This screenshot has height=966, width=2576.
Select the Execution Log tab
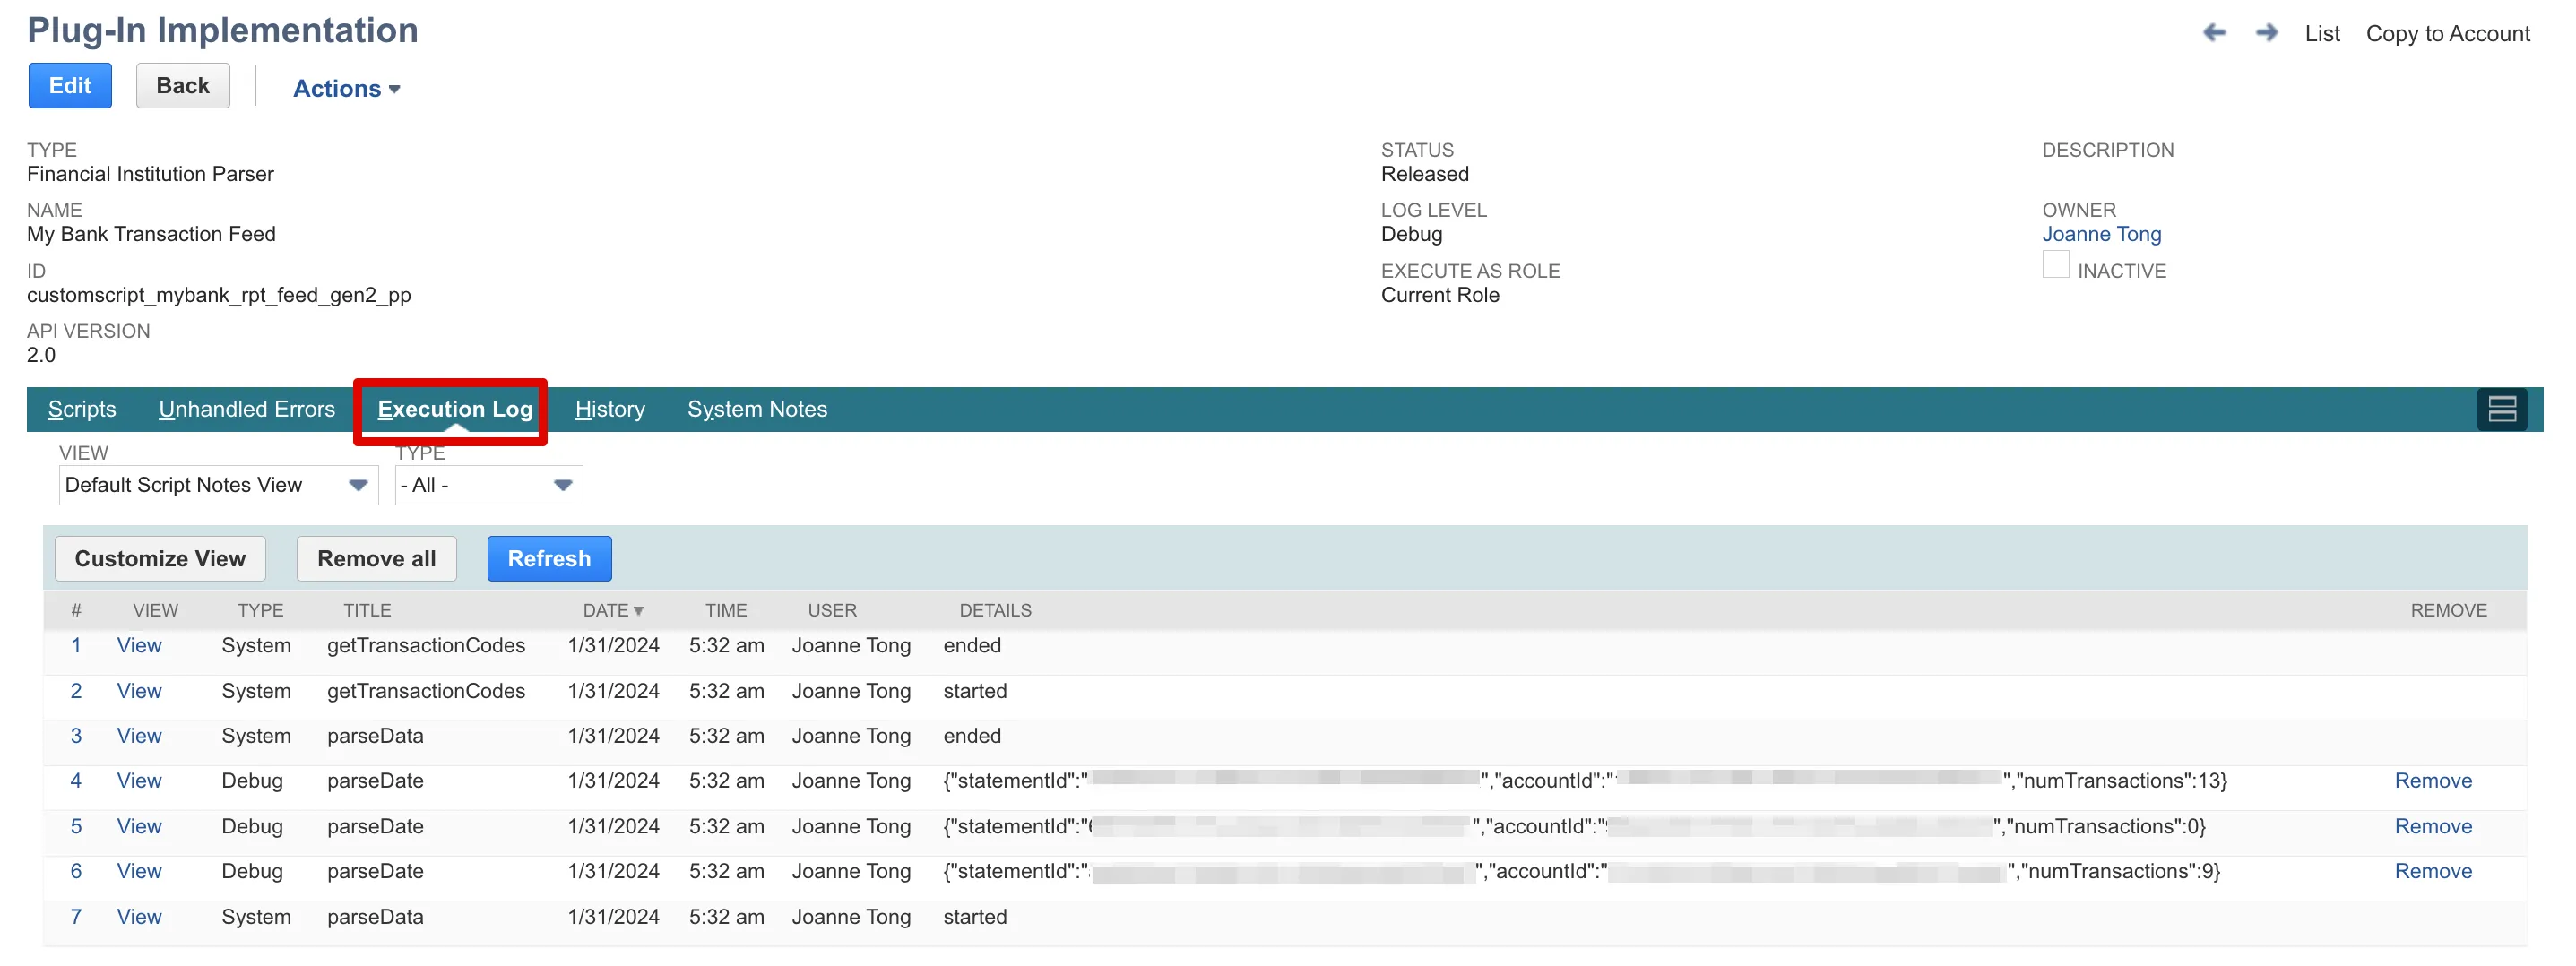pyautogui.click(x=455, y=409)
